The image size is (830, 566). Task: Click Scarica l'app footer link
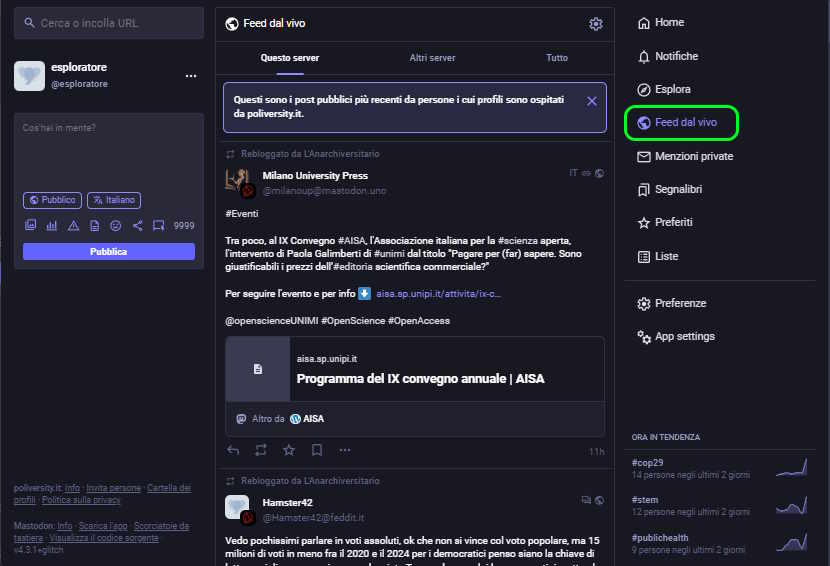pos(103,526)
